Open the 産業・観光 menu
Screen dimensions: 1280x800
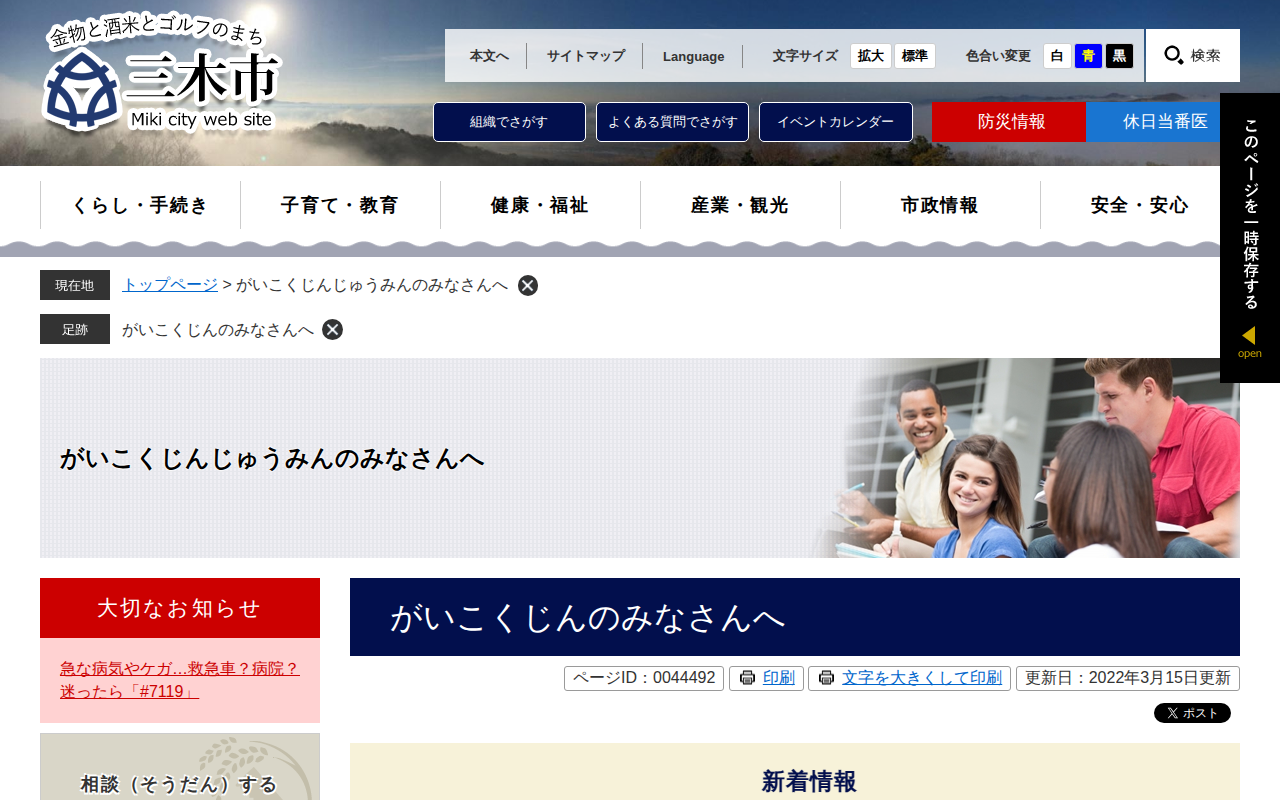(740, 205)
